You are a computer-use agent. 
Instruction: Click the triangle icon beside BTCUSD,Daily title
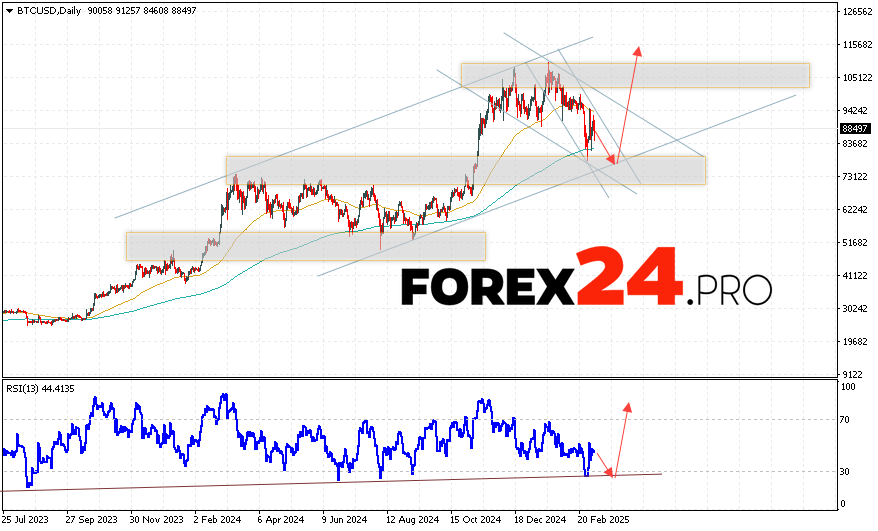tap(9, 12)
